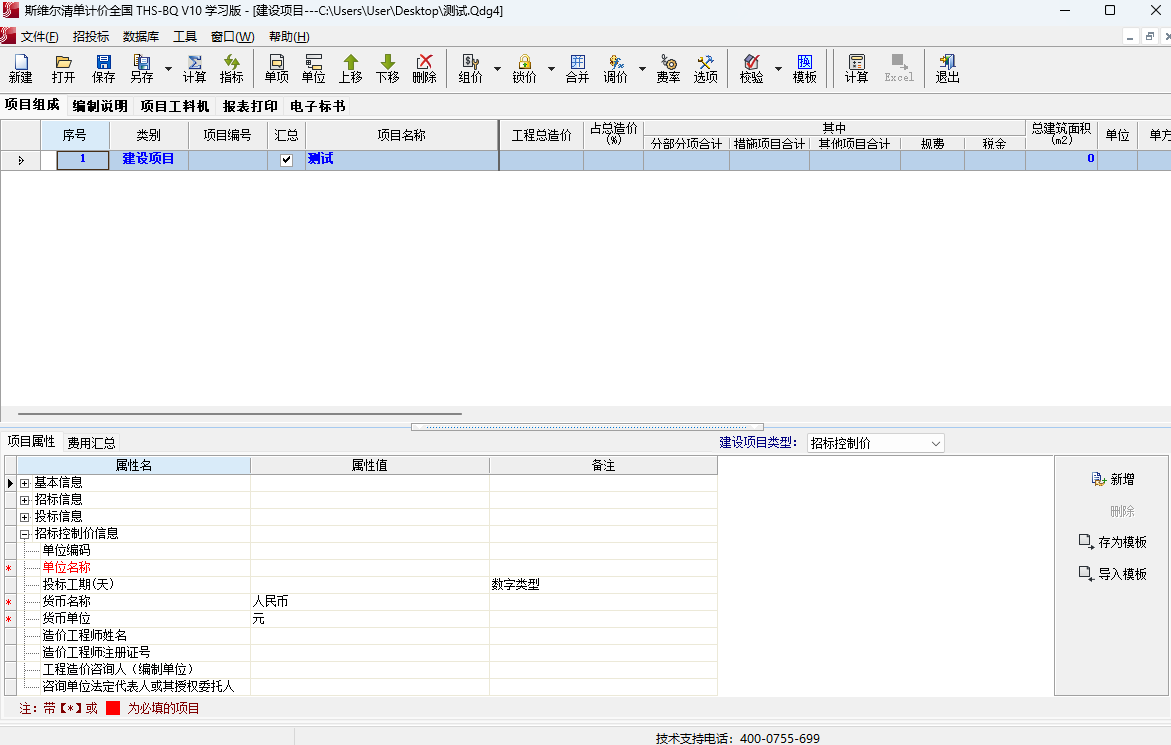This screenshot has width=1171, height=745.
Task: Open the 合并 merge tool
Action: [x=577, y=68]
